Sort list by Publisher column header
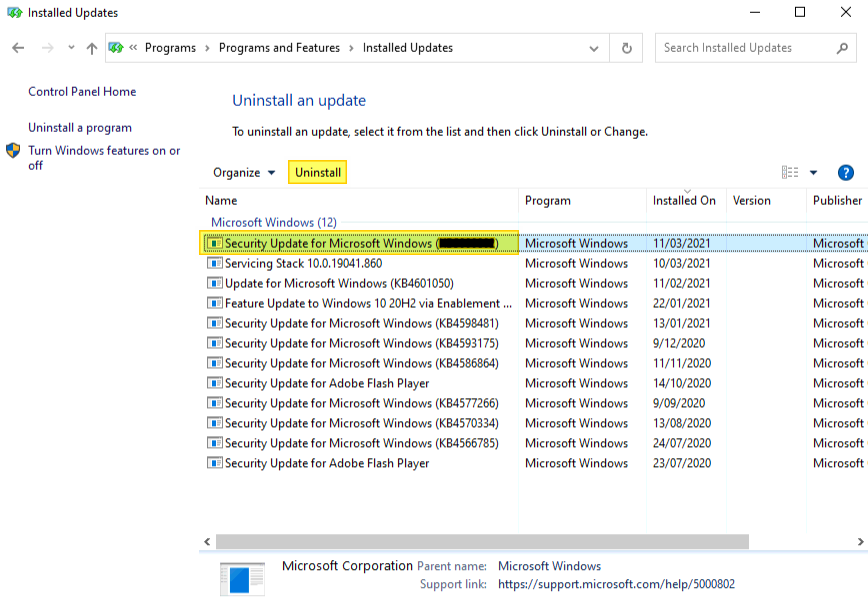The width and height of the screenshot is (868, 608). (x=838, y=200)
